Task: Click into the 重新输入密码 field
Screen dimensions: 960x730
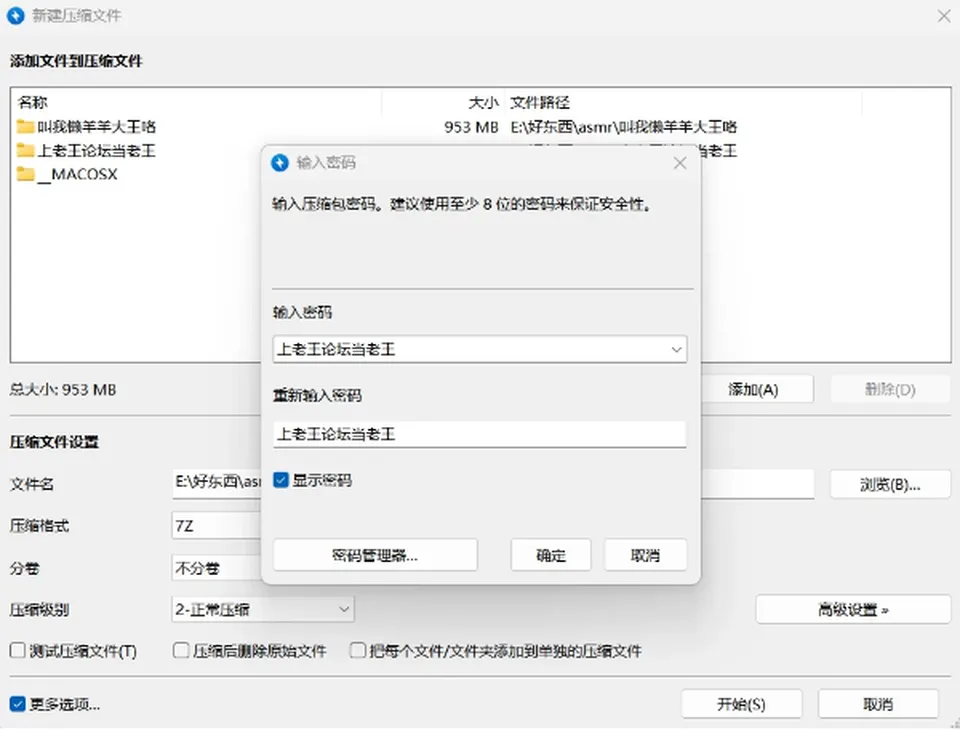Action: (x=479, y=434)
